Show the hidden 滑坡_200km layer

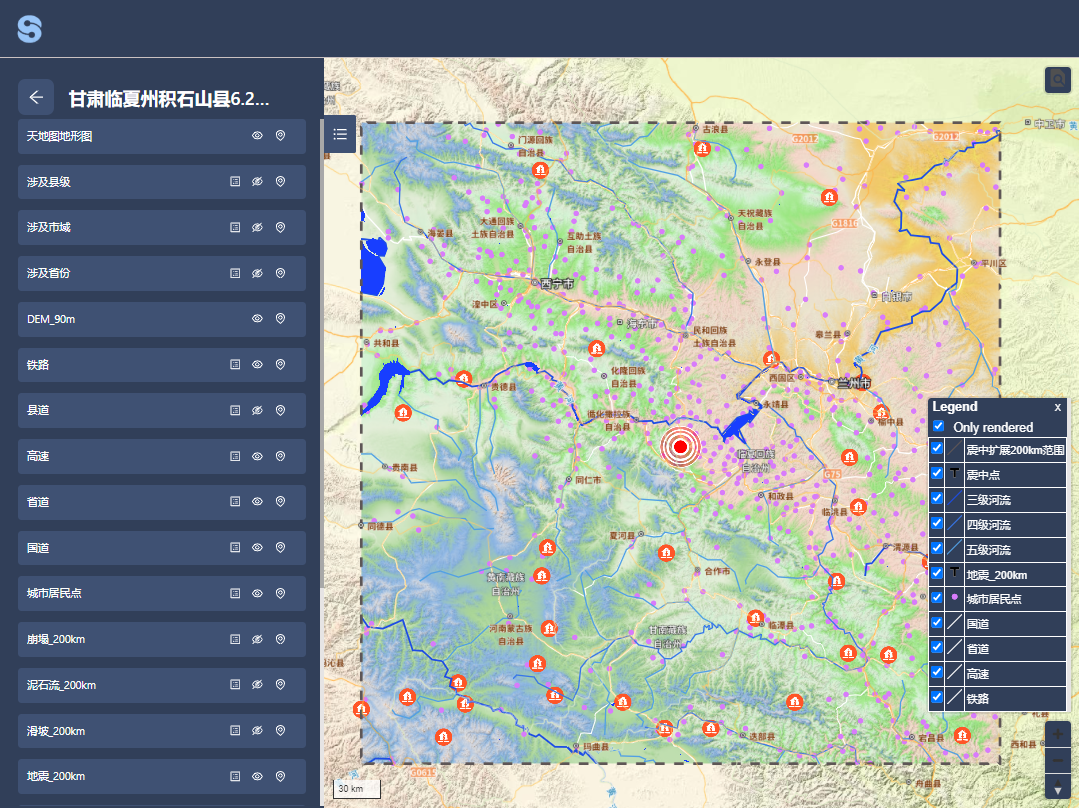(x=257, y=732)
